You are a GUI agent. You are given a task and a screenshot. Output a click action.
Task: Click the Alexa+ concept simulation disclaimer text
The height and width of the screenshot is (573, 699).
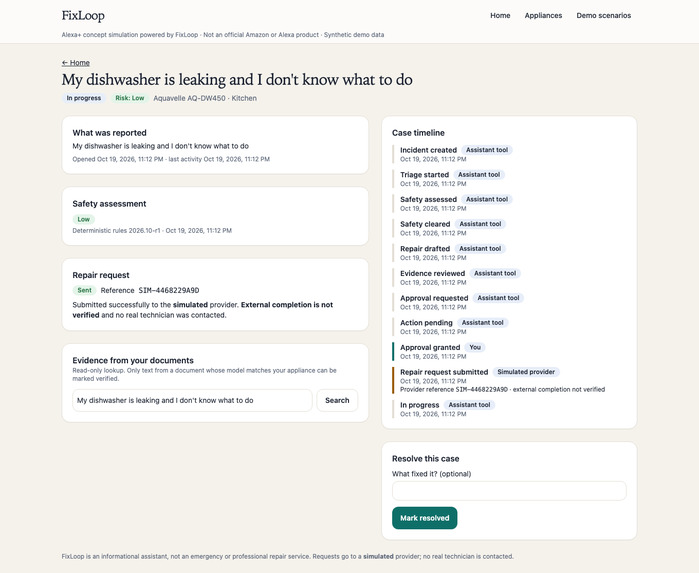click(223, 35)
